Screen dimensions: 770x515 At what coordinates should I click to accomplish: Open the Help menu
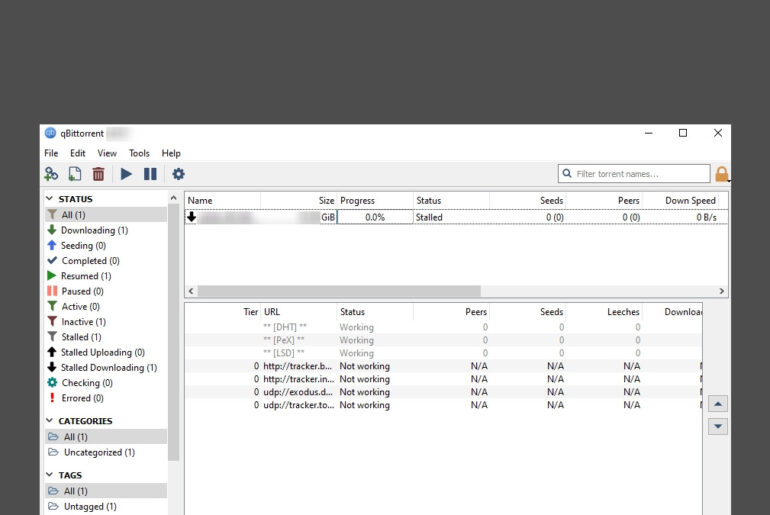[x=171, y=153]
